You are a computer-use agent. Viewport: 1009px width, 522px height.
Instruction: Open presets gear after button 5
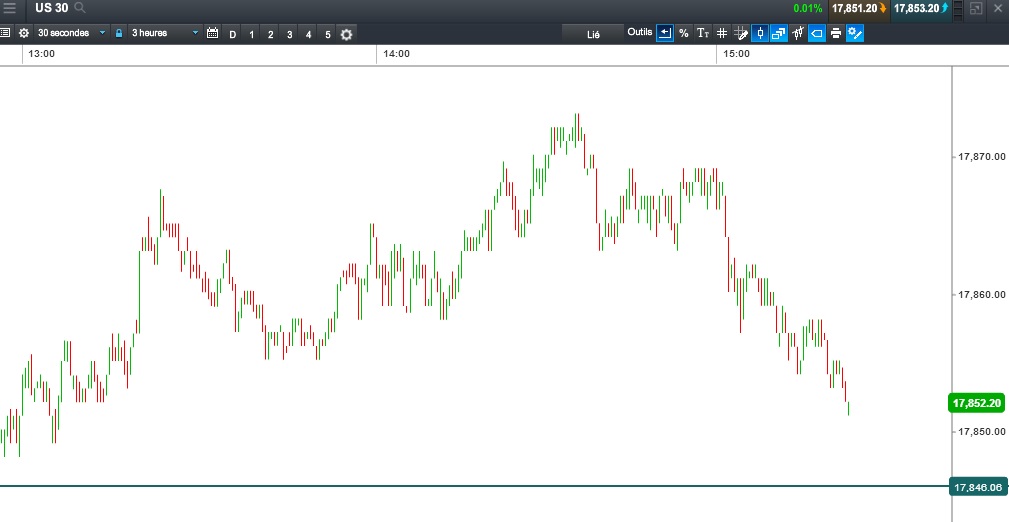click(x=346, y=35)
